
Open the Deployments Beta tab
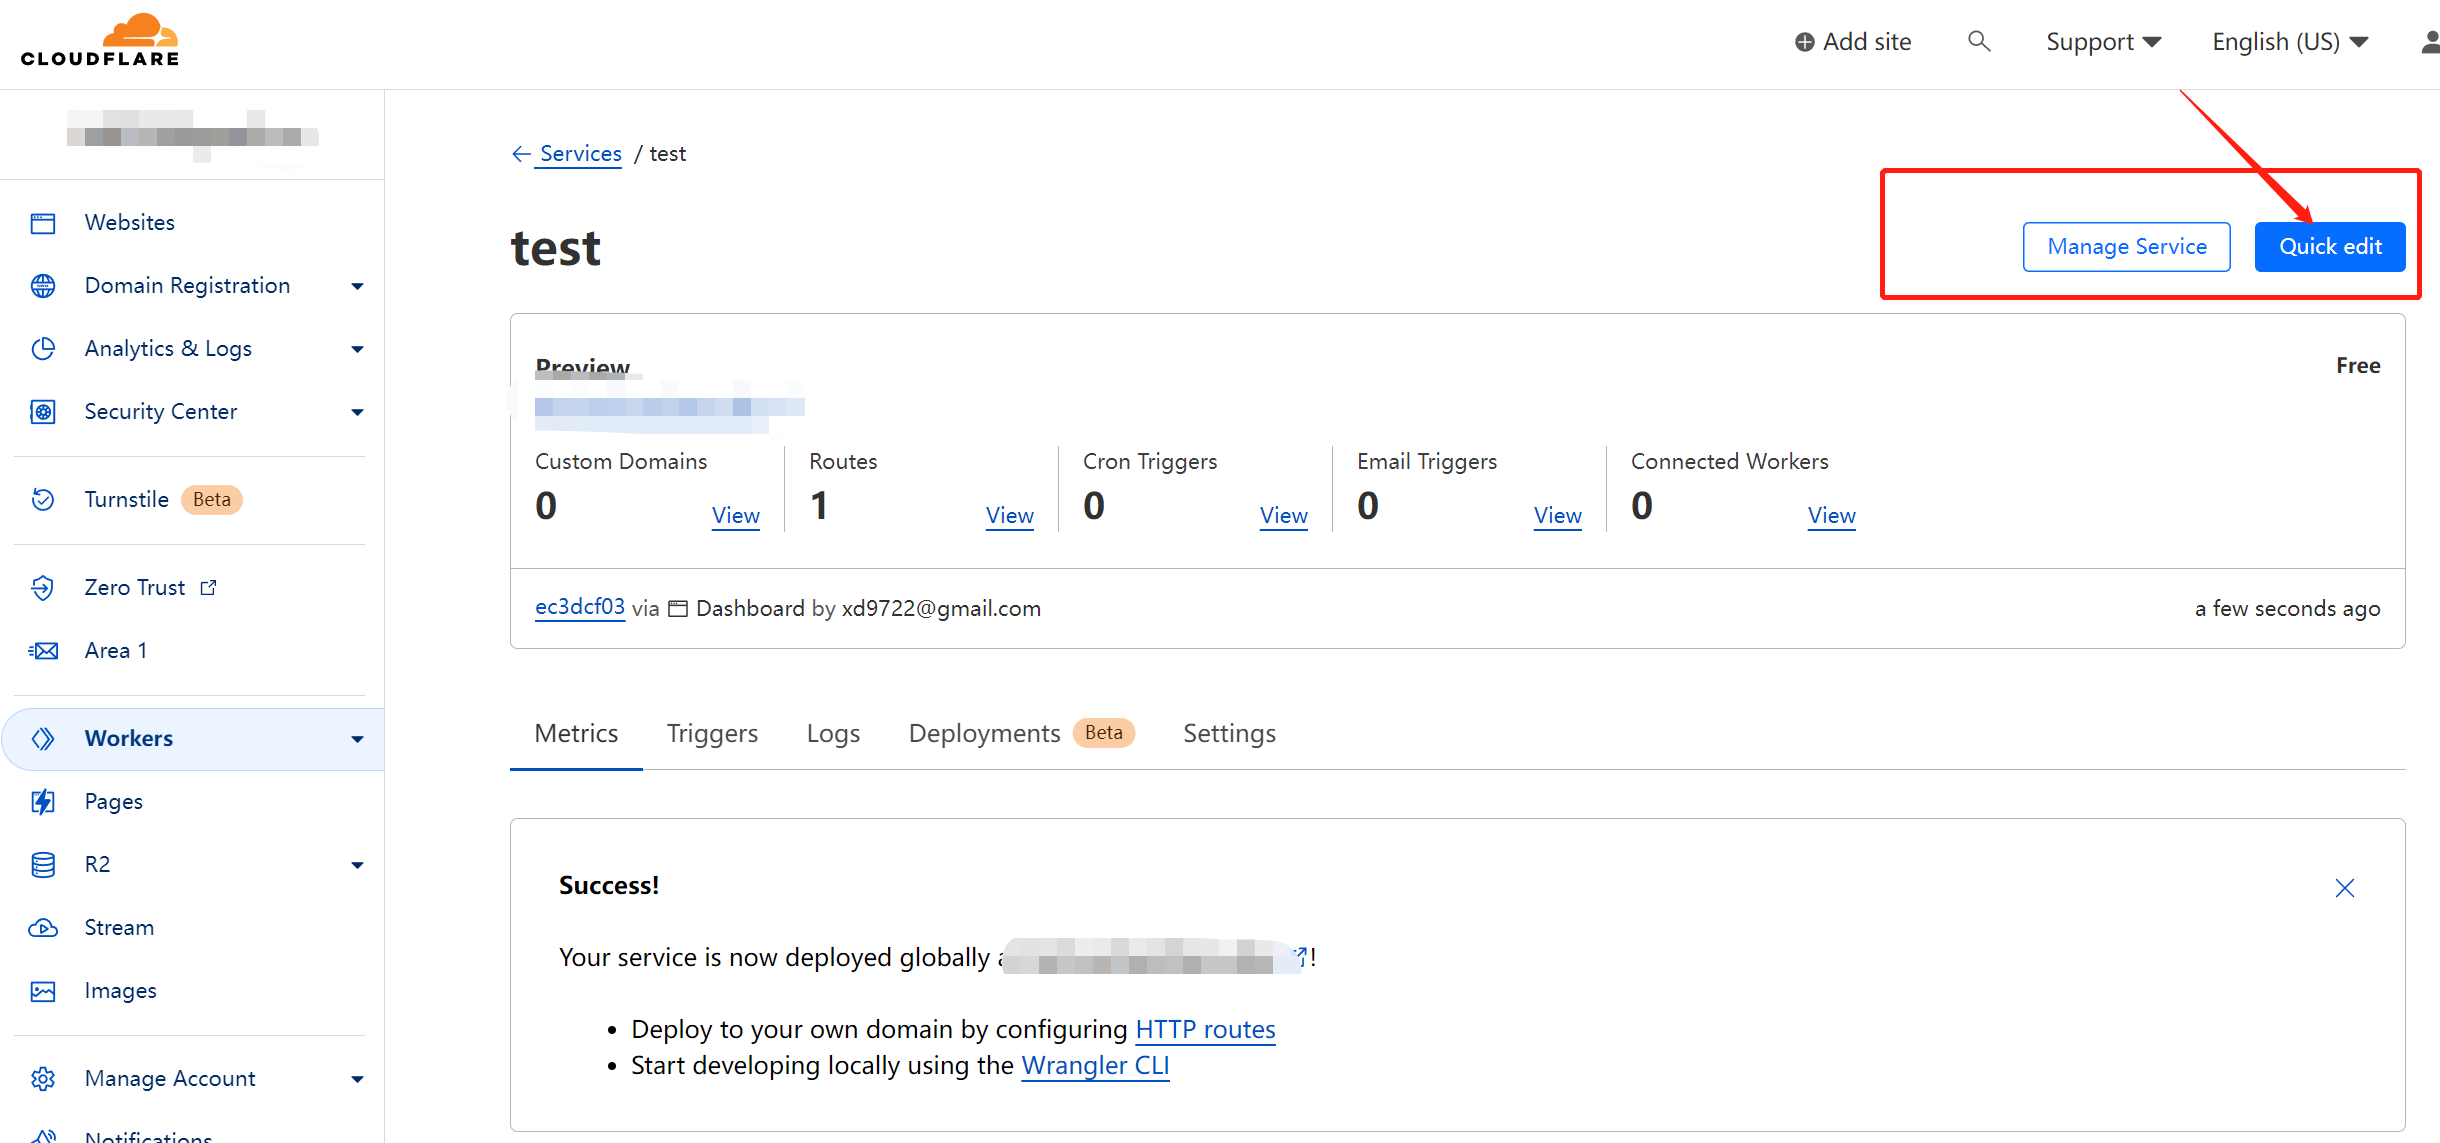coord(1021,734)
